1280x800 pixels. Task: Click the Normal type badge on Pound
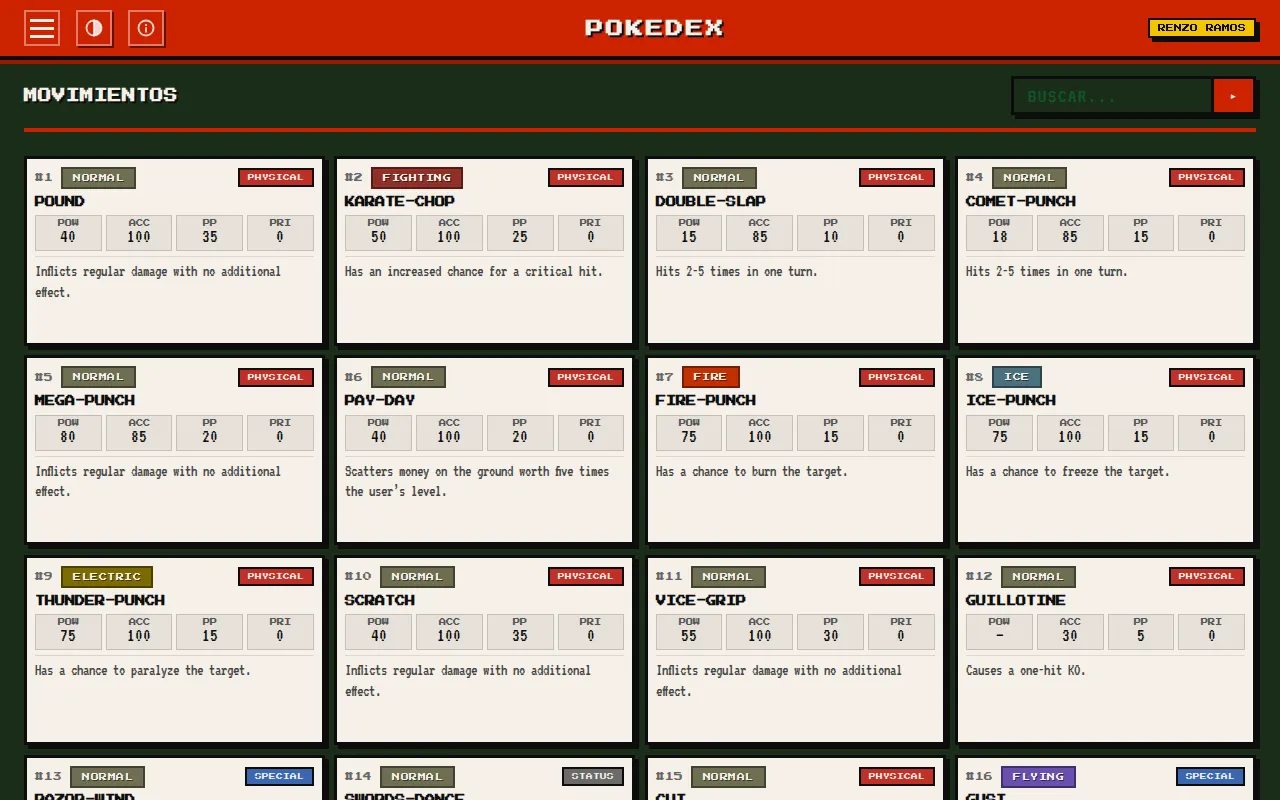point(98,178)
